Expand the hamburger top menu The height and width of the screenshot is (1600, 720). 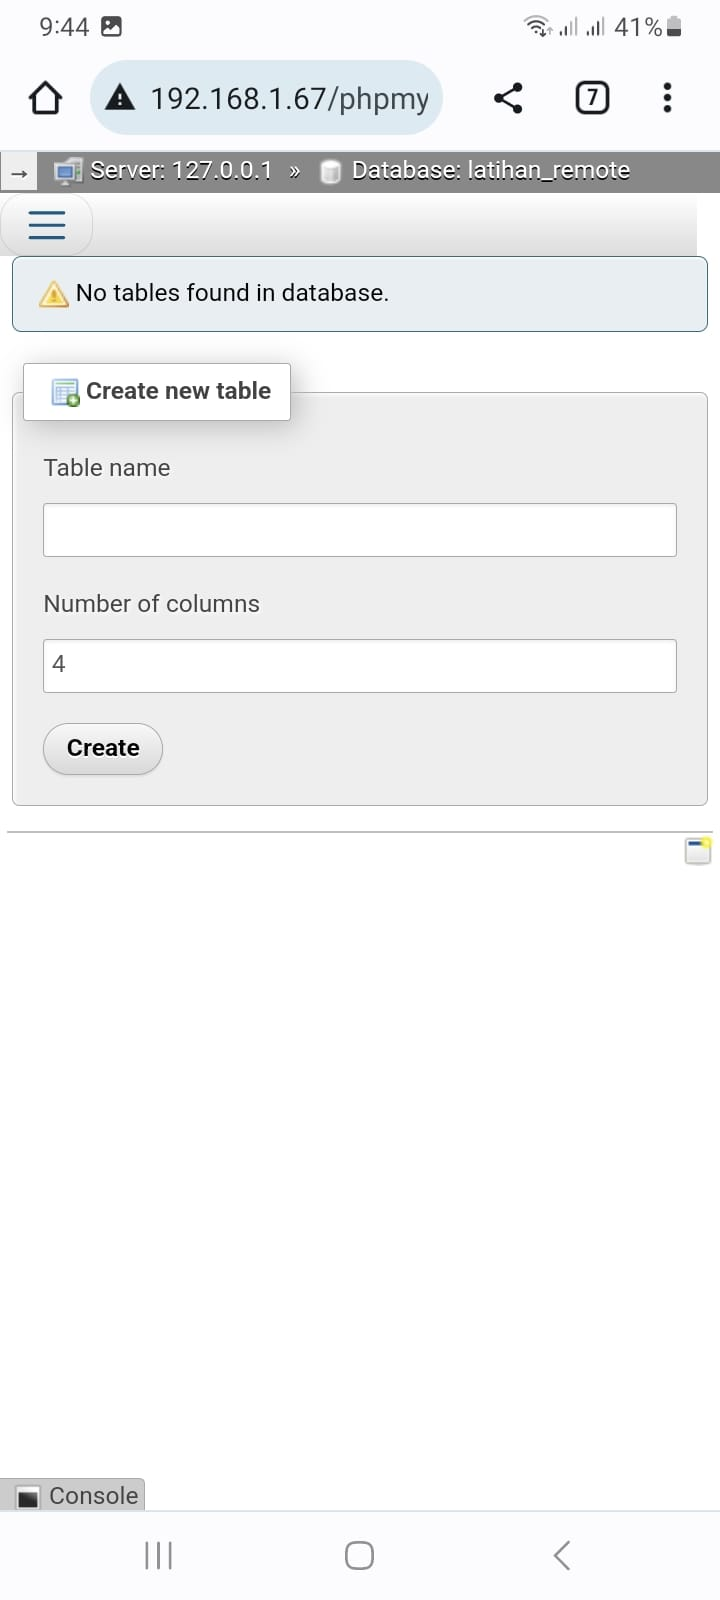(x=47, y=225)
